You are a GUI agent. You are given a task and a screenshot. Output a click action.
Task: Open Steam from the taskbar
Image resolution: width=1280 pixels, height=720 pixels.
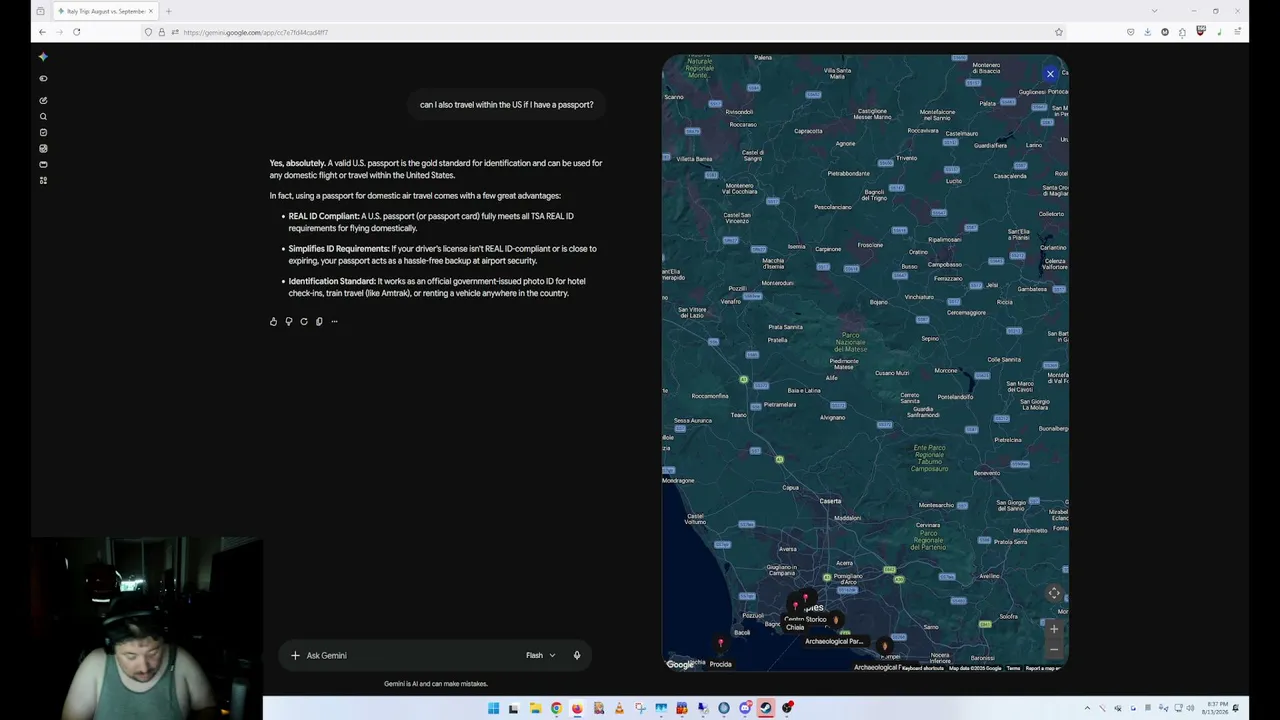click(x=766, y=708)
